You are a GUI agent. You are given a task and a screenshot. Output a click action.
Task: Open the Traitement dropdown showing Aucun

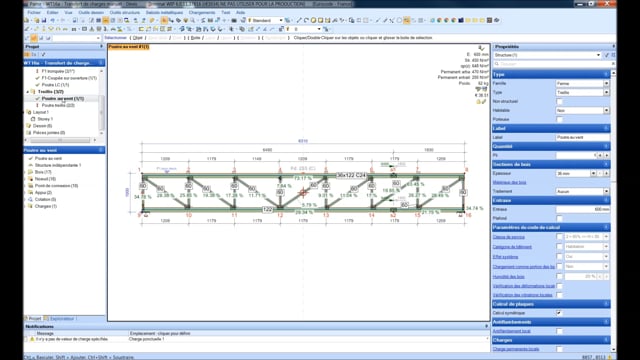pyautogui.click(x=582, y=191)
